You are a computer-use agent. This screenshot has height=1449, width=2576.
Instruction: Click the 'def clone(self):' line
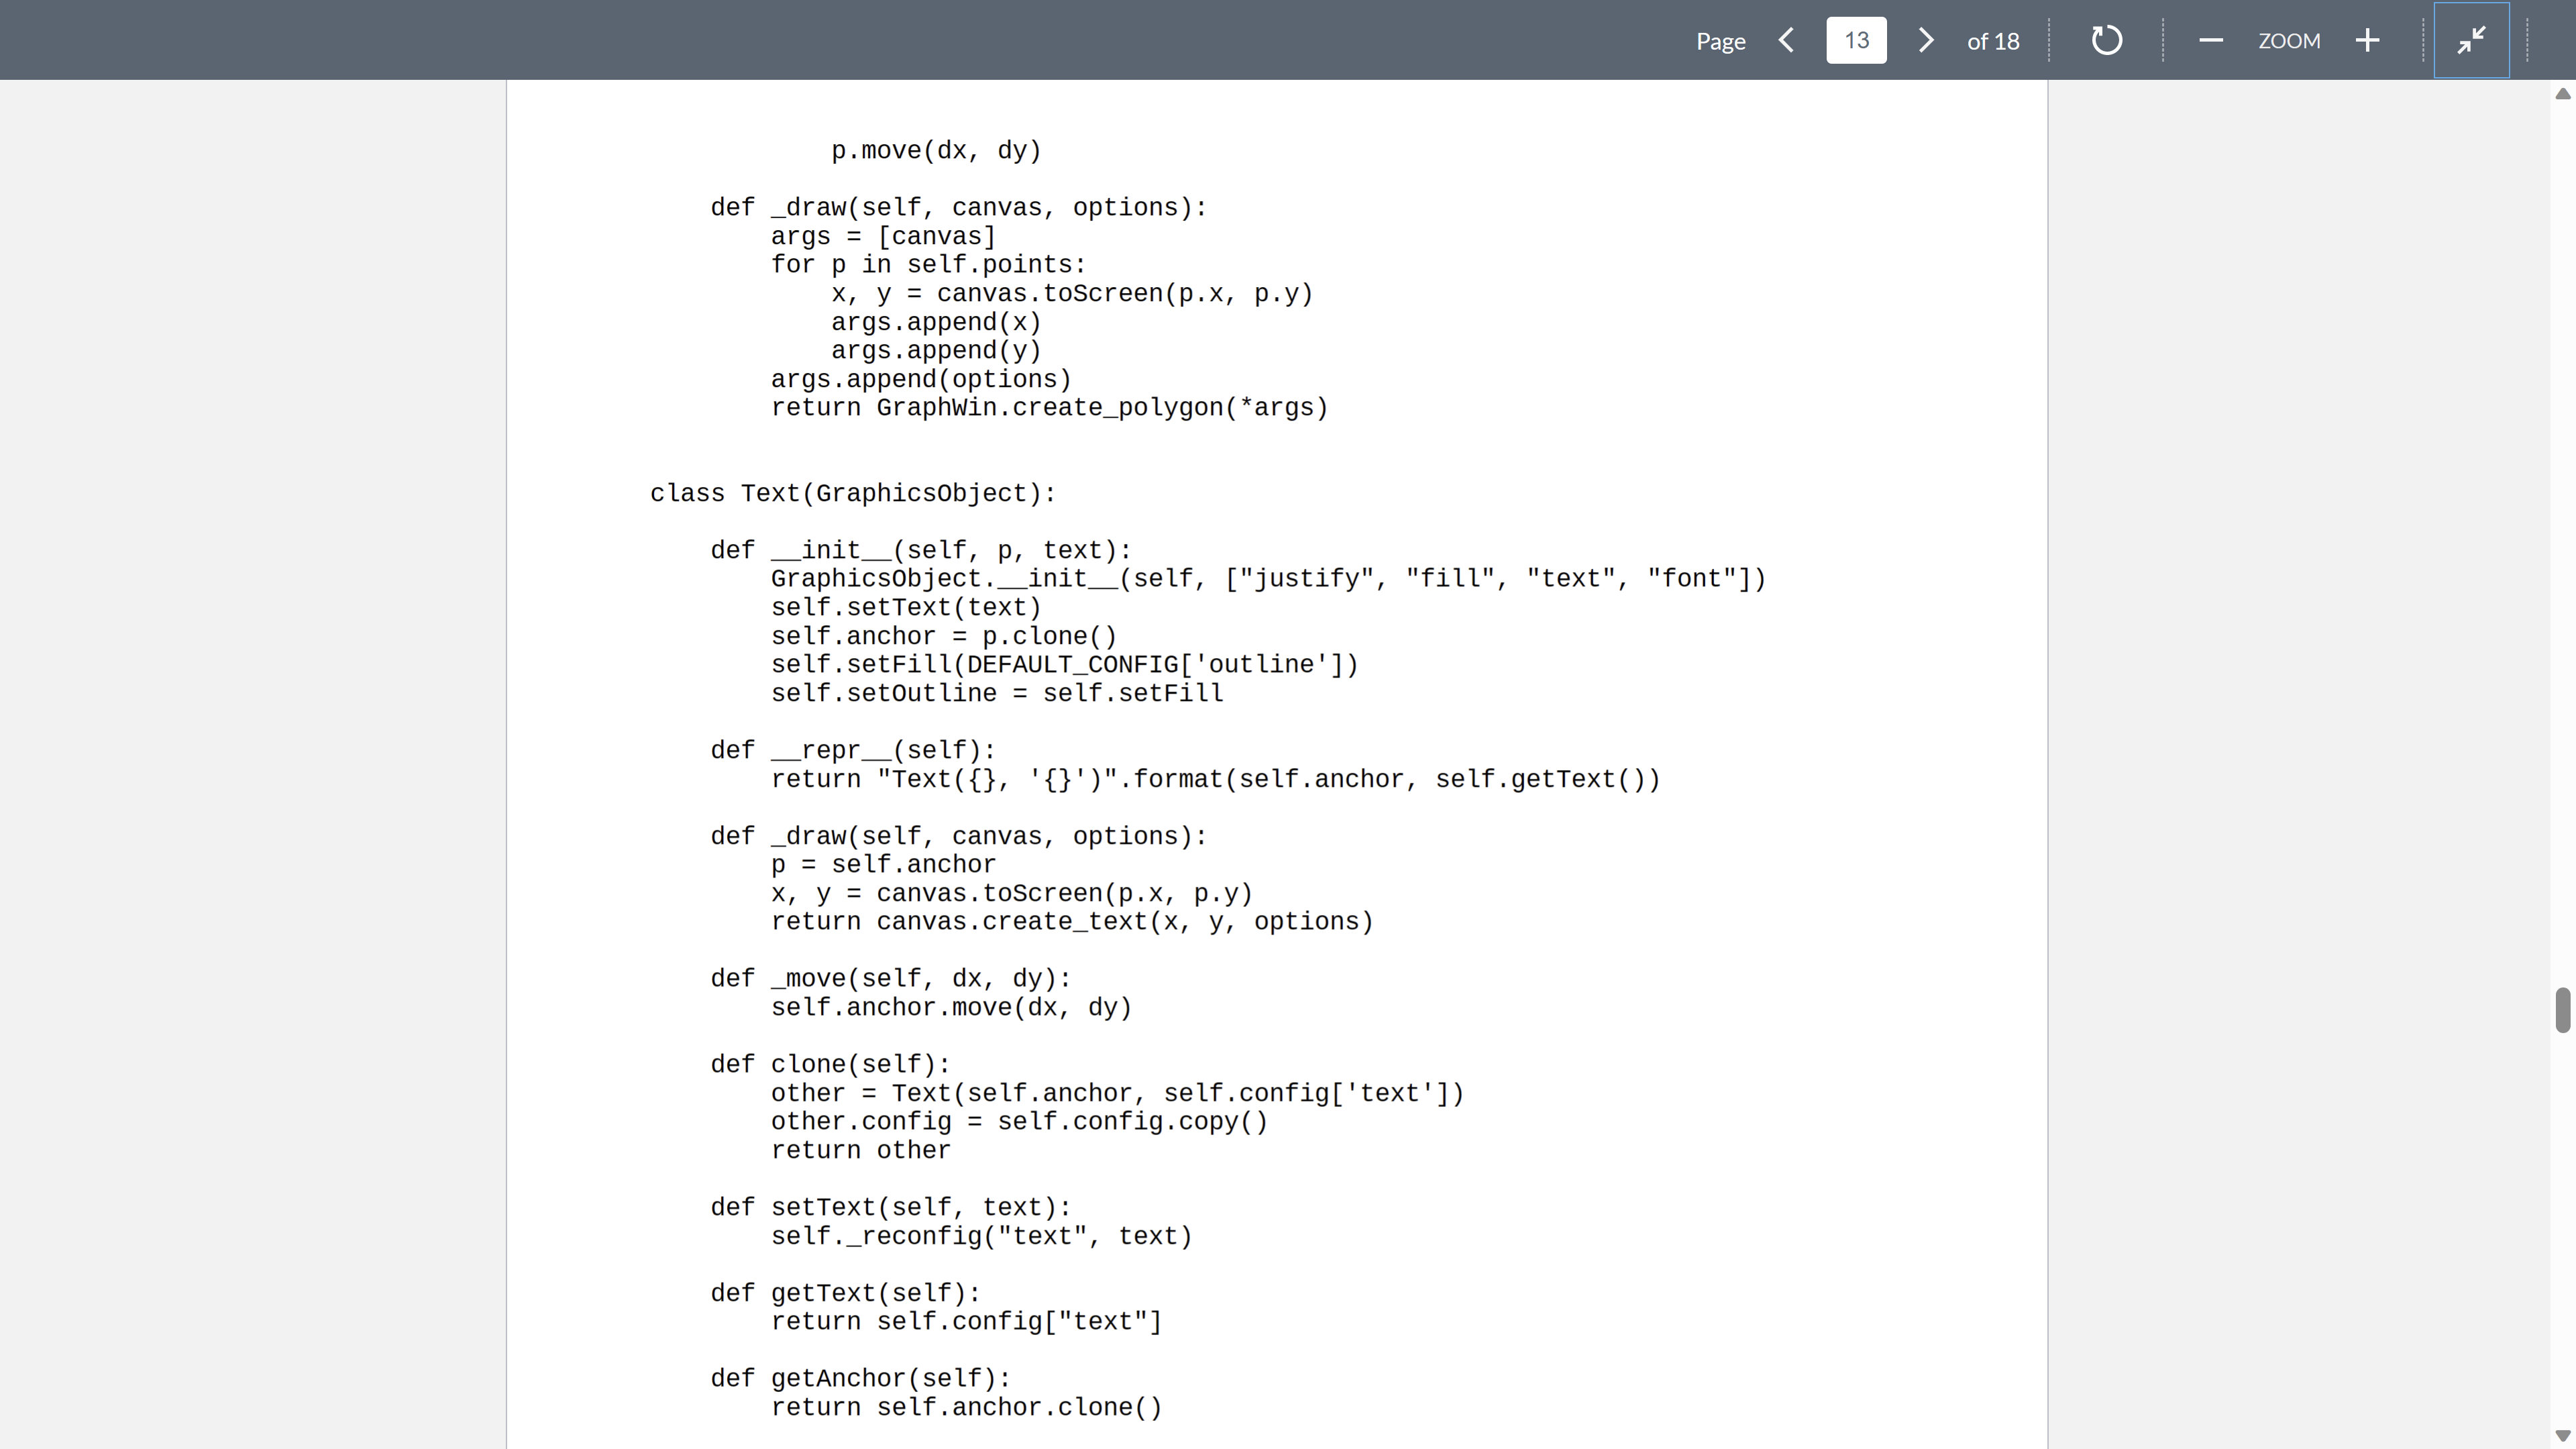(830, 1065)
